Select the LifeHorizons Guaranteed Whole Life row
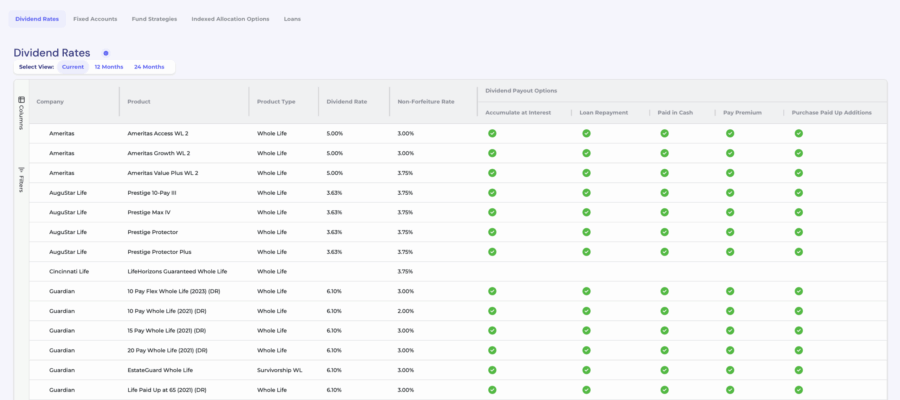 [x=177, y=271]
